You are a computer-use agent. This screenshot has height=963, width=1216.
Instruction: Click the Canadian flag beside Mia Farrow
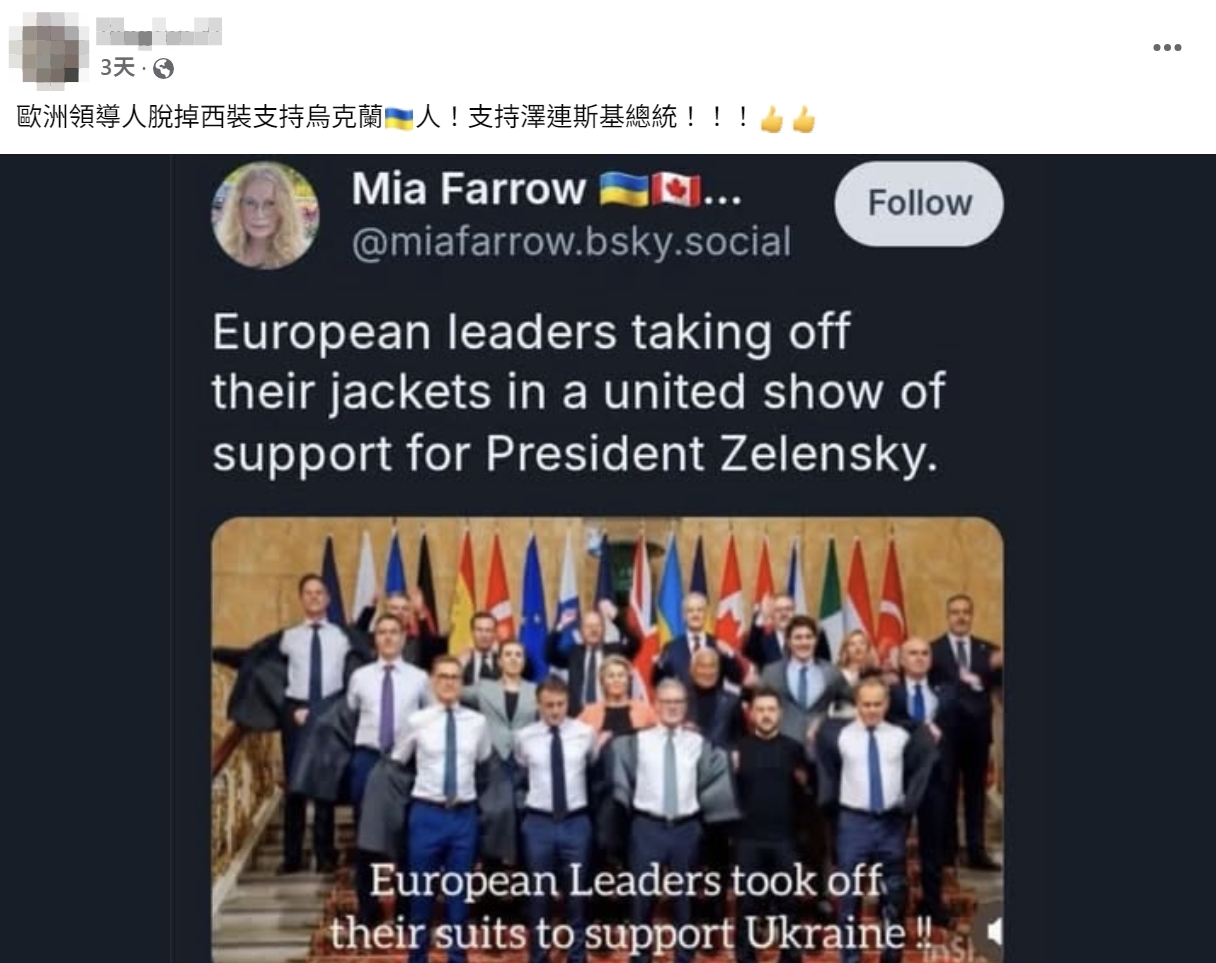click(675, 189)
